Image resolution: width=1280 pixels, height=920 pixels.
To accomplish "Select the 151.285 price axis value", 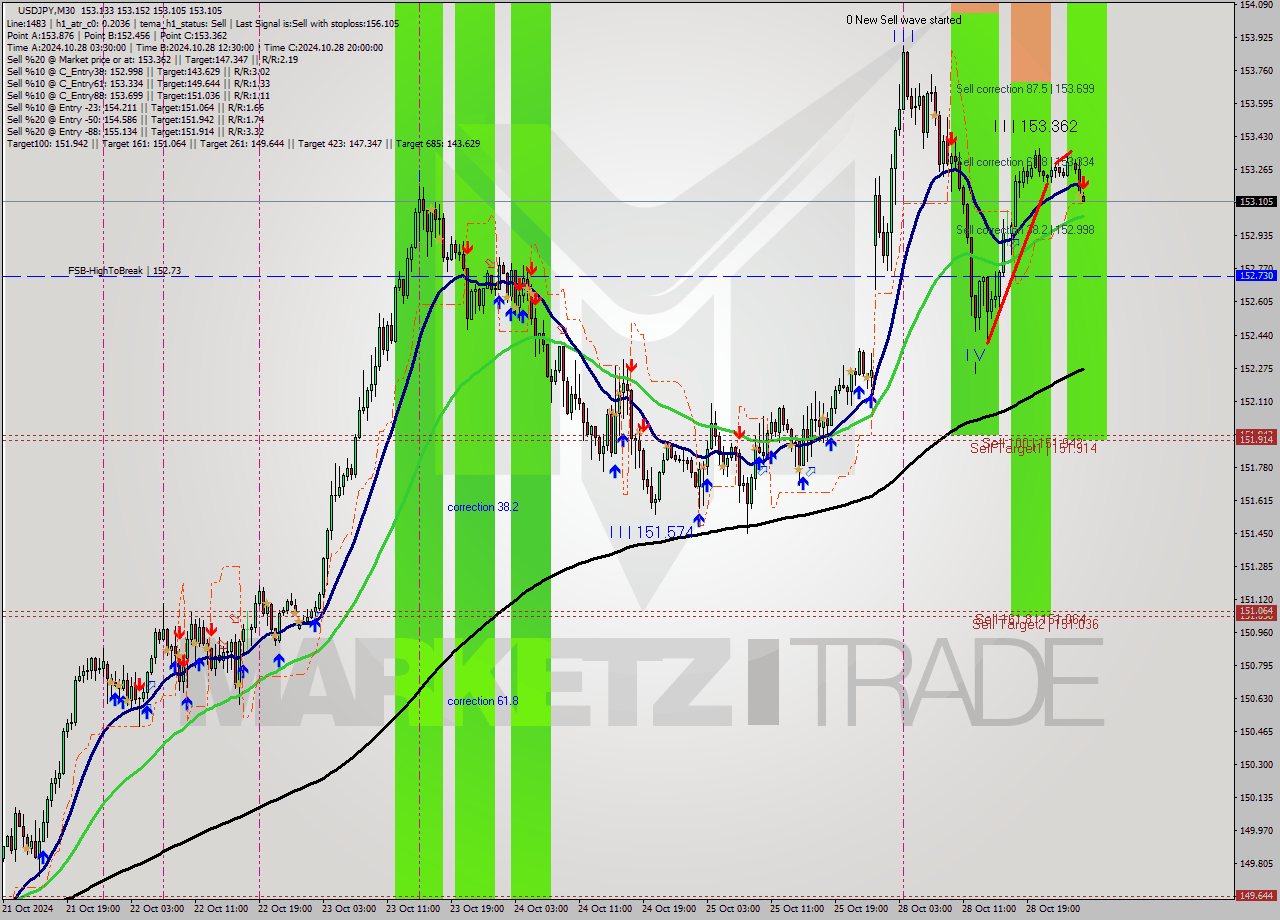I will [x=1256, y=566].
